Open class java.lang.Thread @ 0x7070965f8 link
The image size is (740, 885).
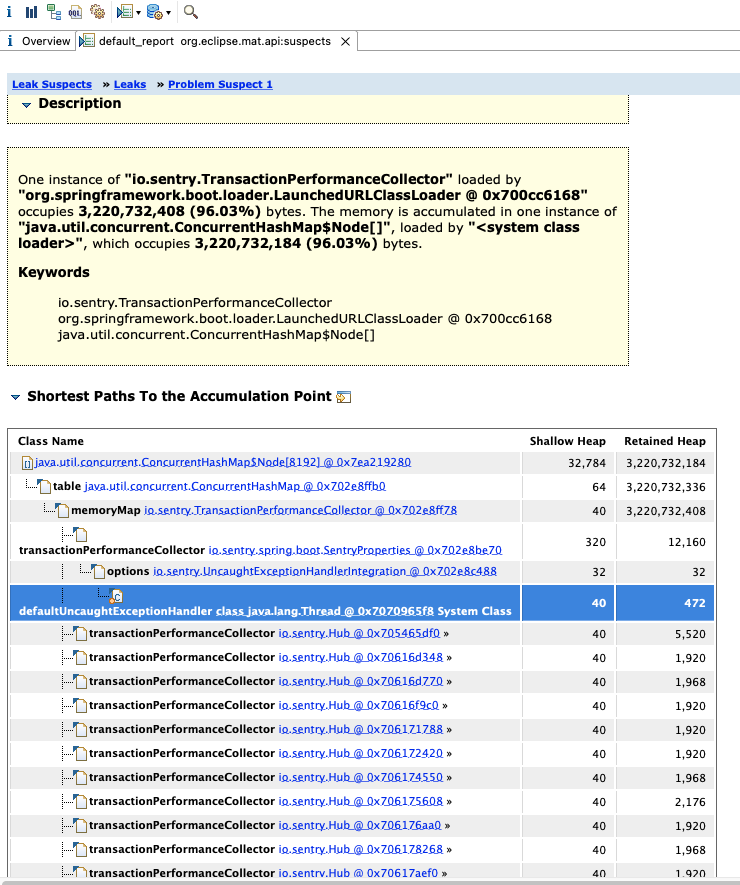(x=325, y=611)
